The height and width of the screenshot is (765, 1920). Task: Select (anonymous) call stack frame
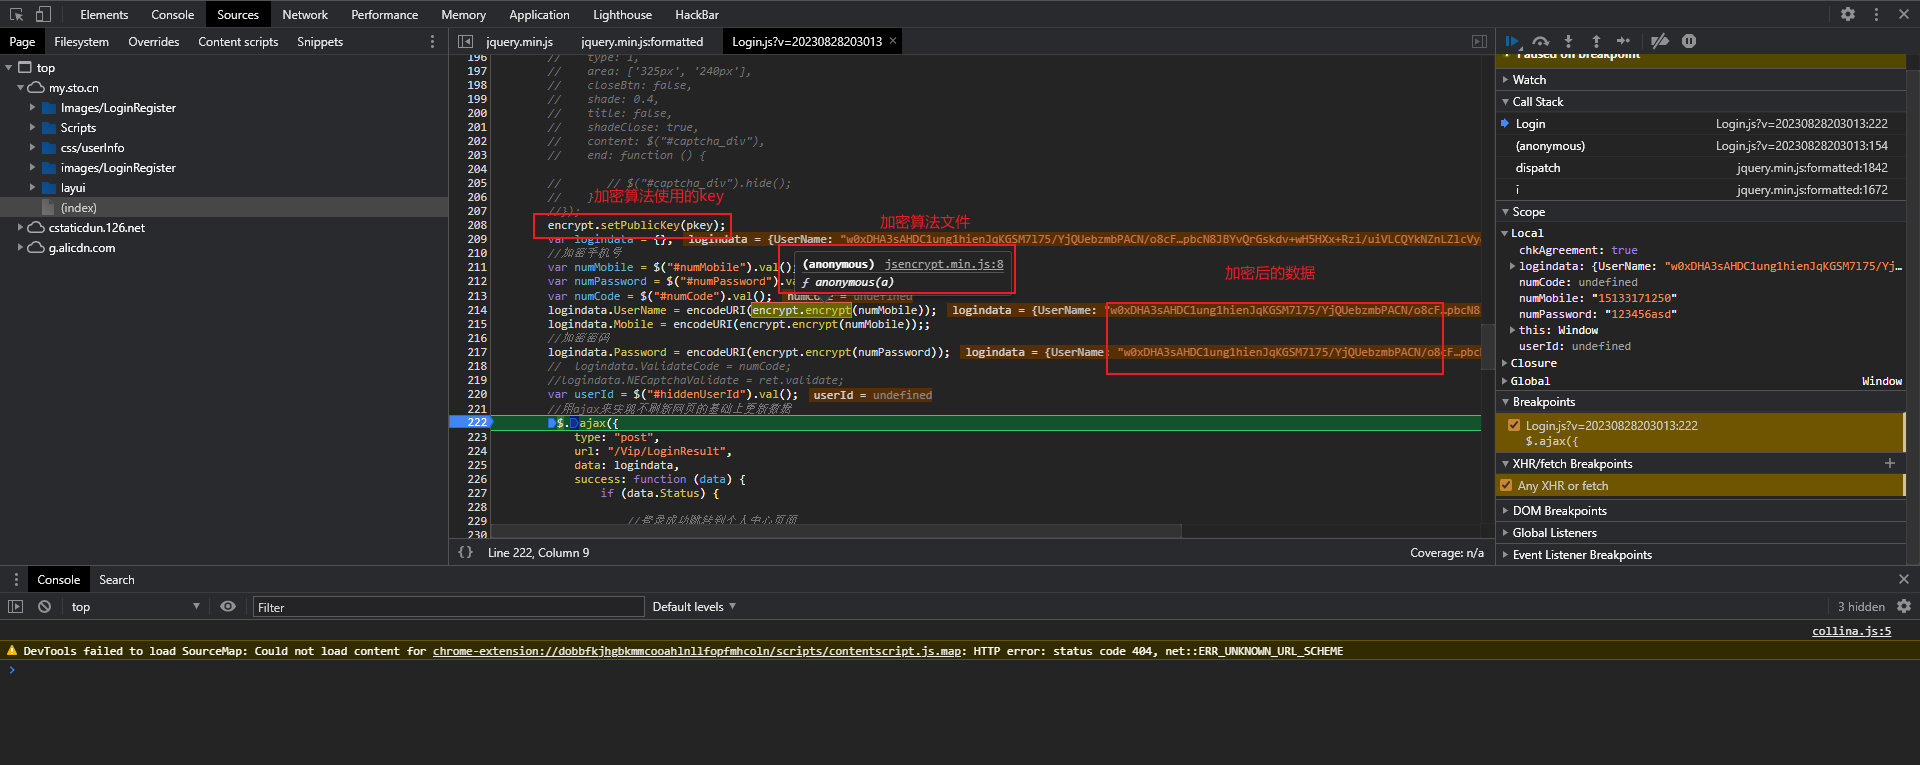(1701, 145)
